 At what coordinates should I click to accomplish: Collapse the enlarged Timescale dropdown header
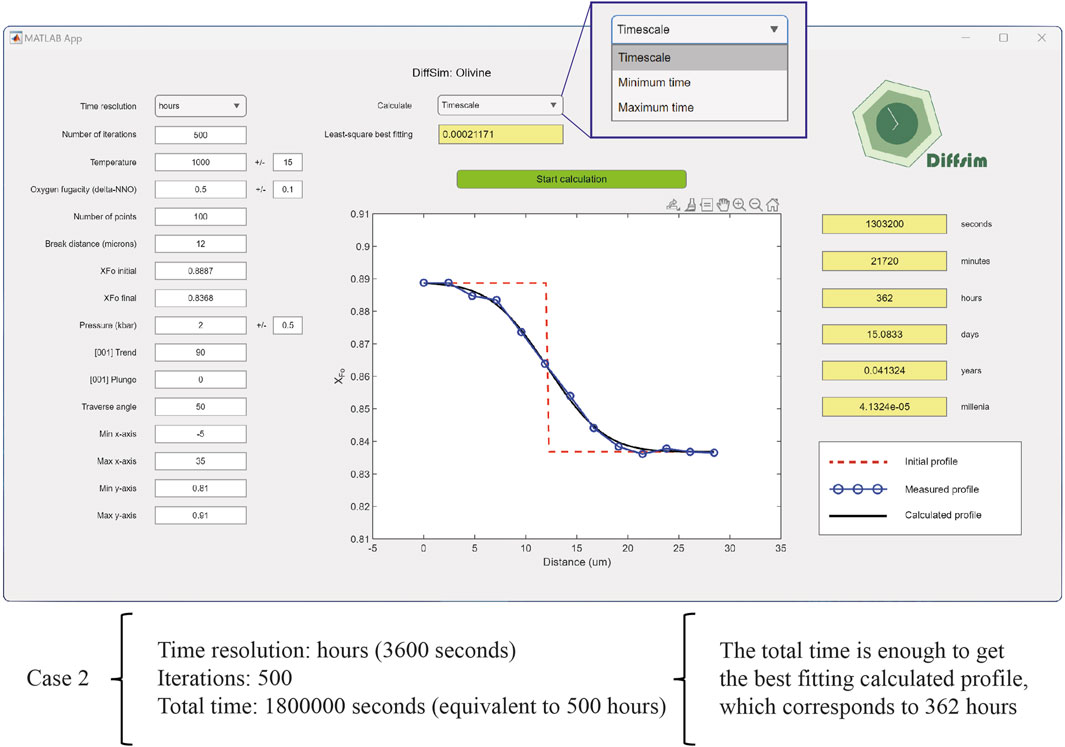tap(700, 30)
